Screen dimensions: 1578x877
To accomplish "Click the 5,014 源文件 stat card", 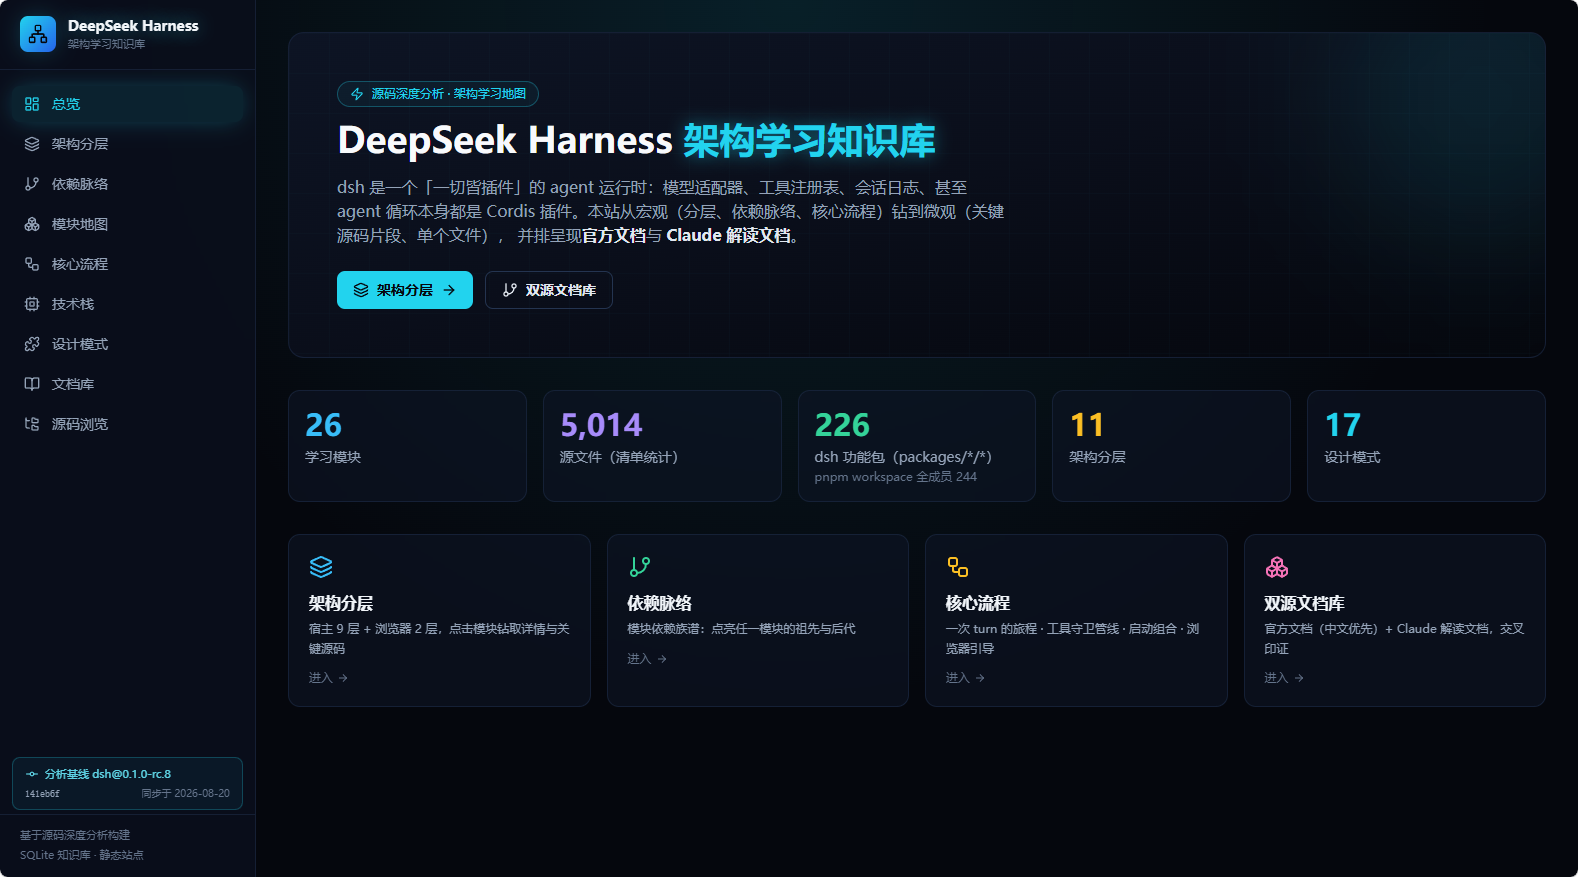I will (662, 446).
